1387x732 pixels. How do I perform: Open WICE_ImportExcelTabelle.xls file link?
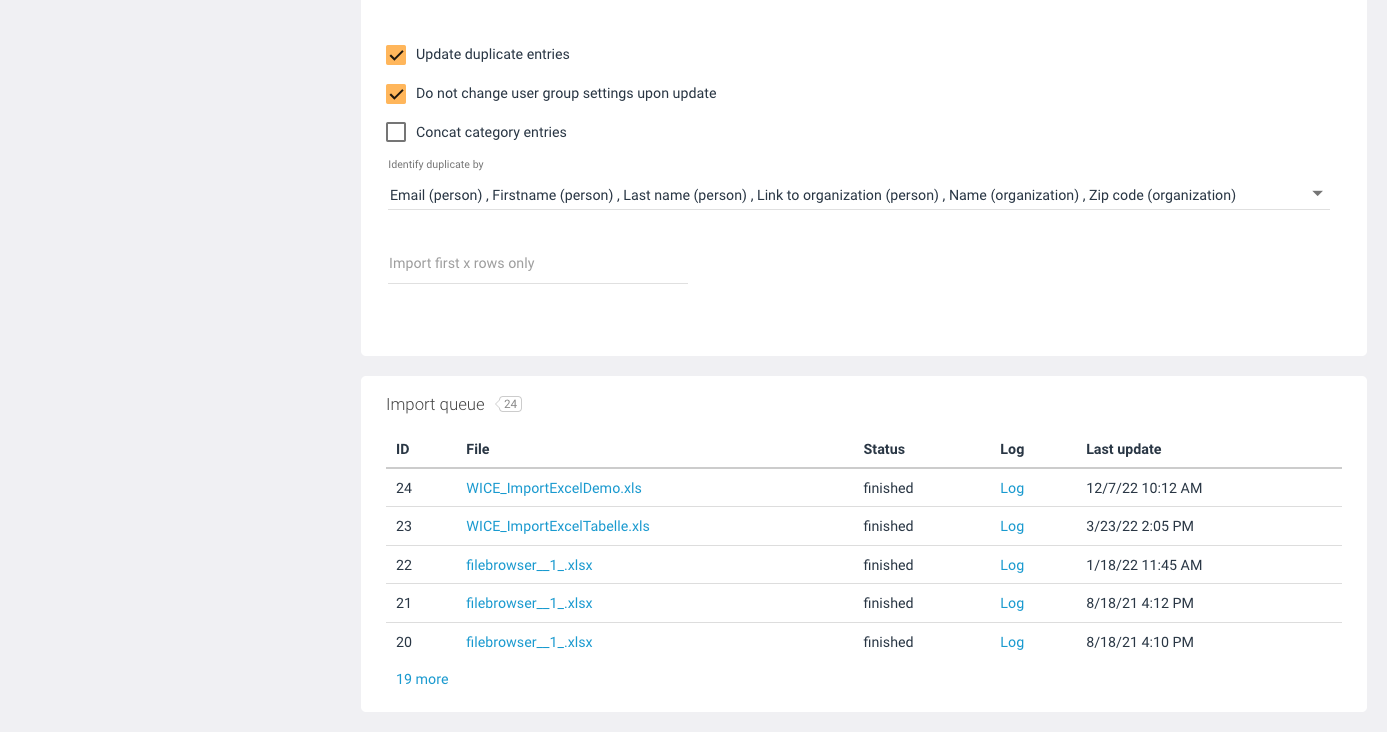pos(558,526)
